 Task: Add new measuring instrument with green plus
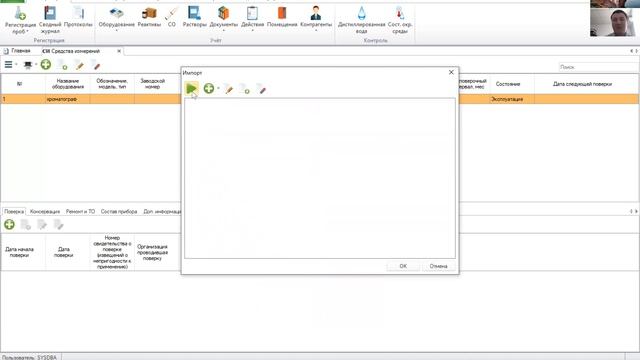click(46, 64)
